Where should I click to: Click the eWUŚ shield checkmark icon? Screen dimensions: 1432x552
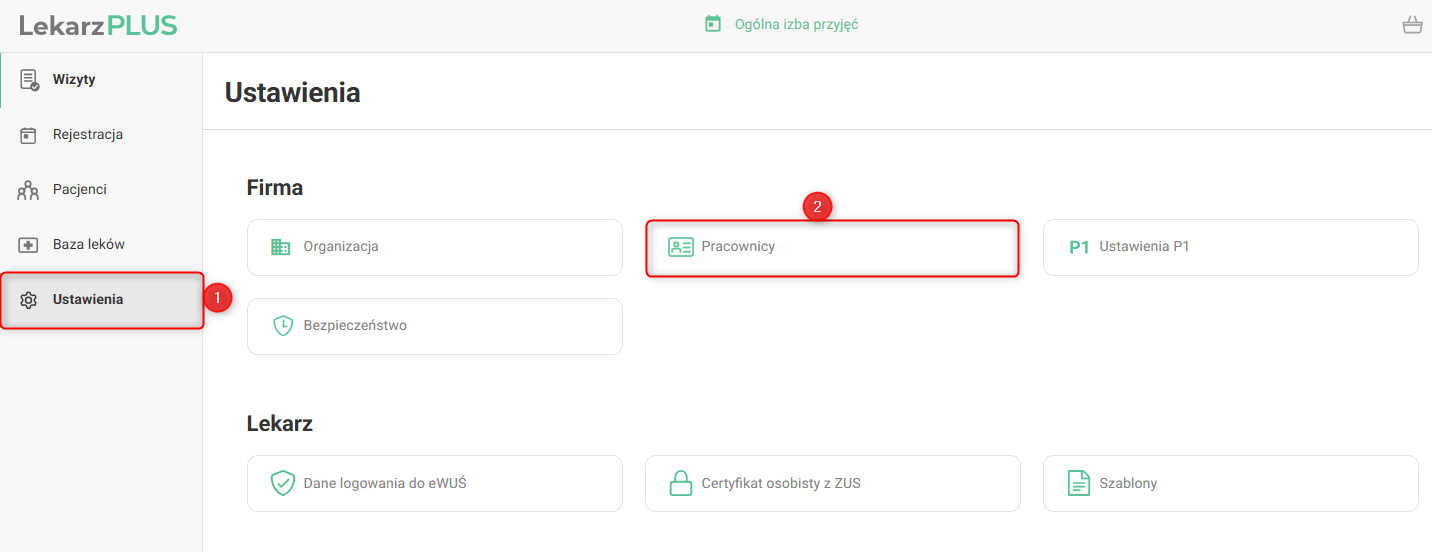(x=283, y=484)
